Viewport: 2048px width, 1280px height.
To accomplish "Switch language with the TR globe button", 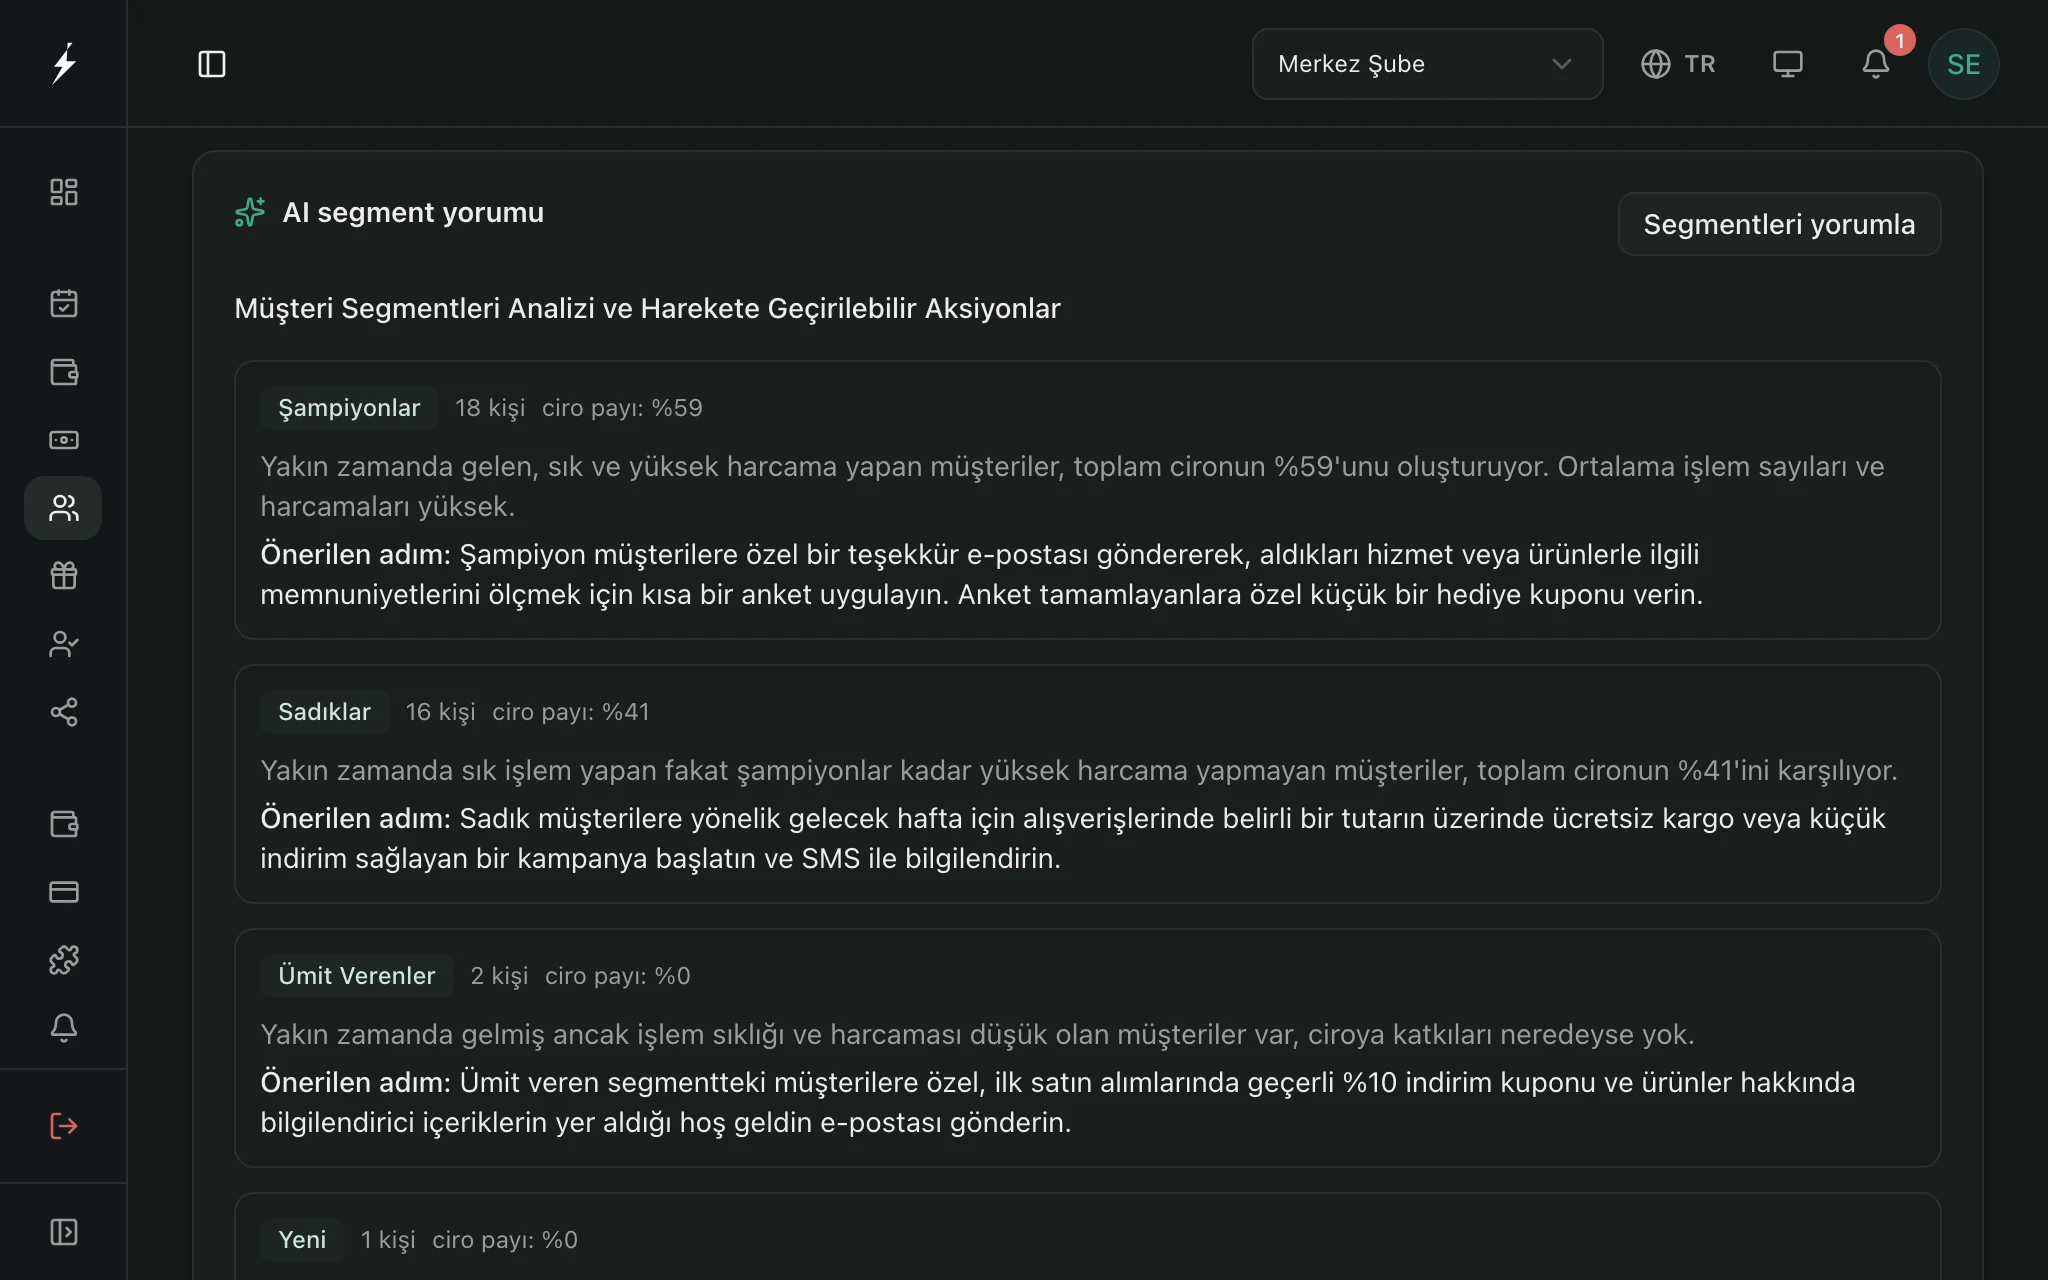I will (1678, 64).
